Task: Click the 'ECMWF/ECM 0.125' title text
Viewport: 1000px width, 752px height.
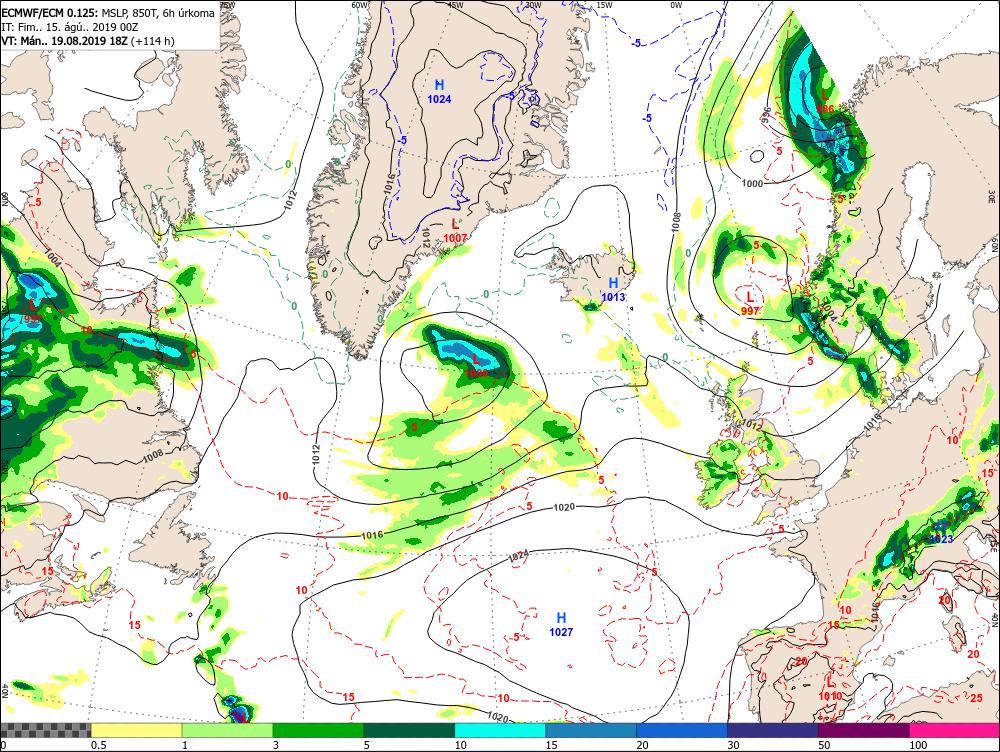Action: coord(49,12)
